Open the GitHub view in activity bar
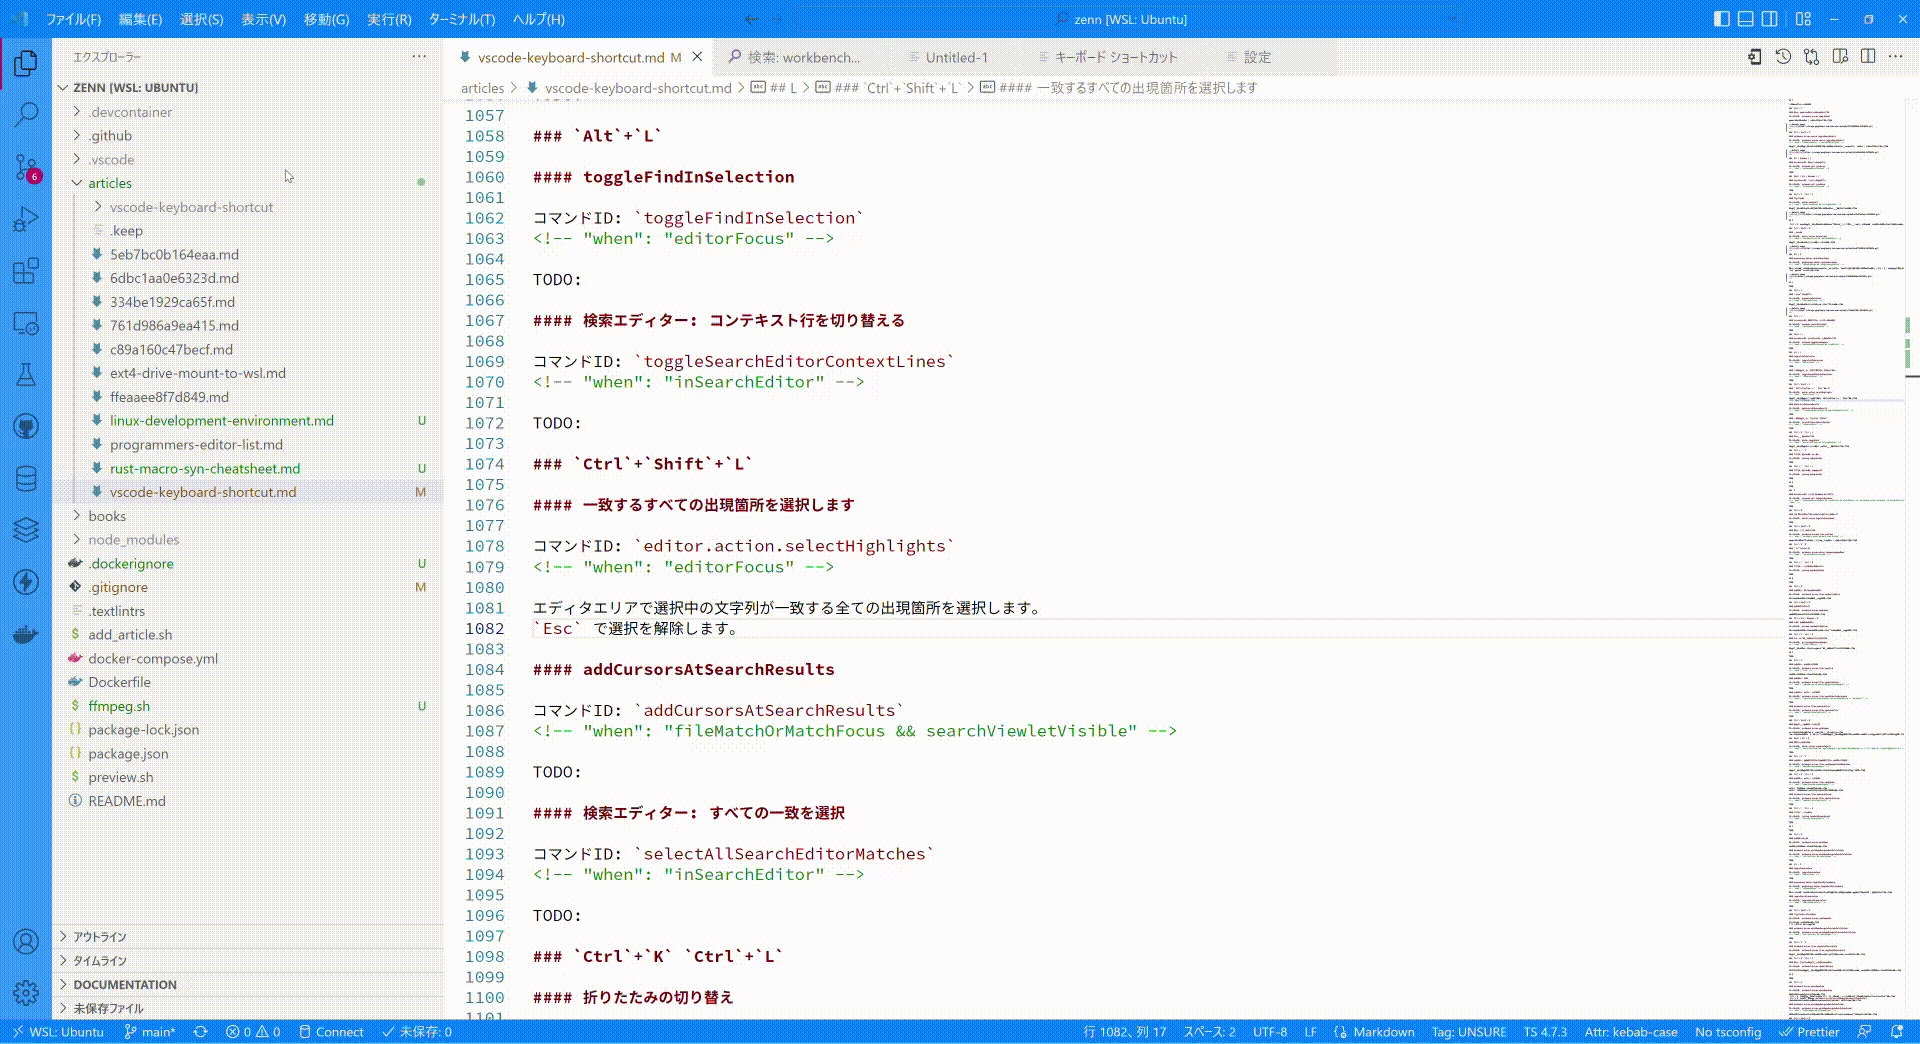This screenshot has width=1920, height=1044. coord(26,427)
